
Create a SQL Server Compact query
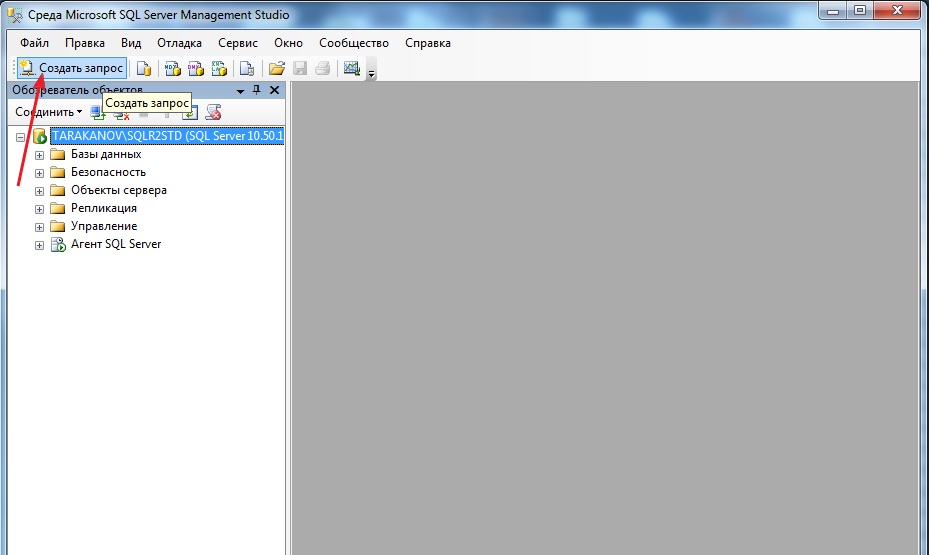coord(247,69)
